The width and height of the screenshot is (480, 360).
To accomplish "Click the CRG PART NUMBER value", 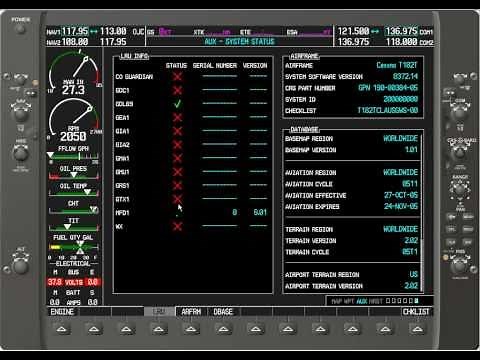I will [x=388, y=88].
